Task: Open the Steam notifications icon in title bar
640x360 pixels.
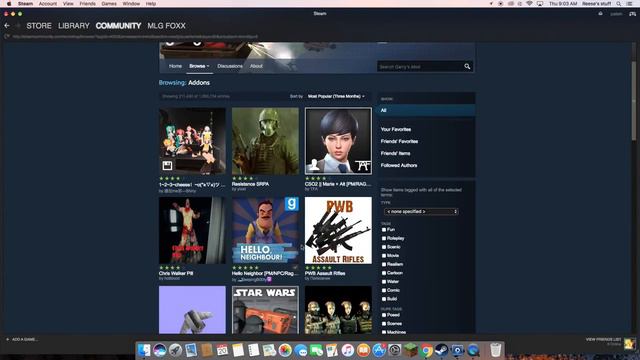Action: pos(600,14)
